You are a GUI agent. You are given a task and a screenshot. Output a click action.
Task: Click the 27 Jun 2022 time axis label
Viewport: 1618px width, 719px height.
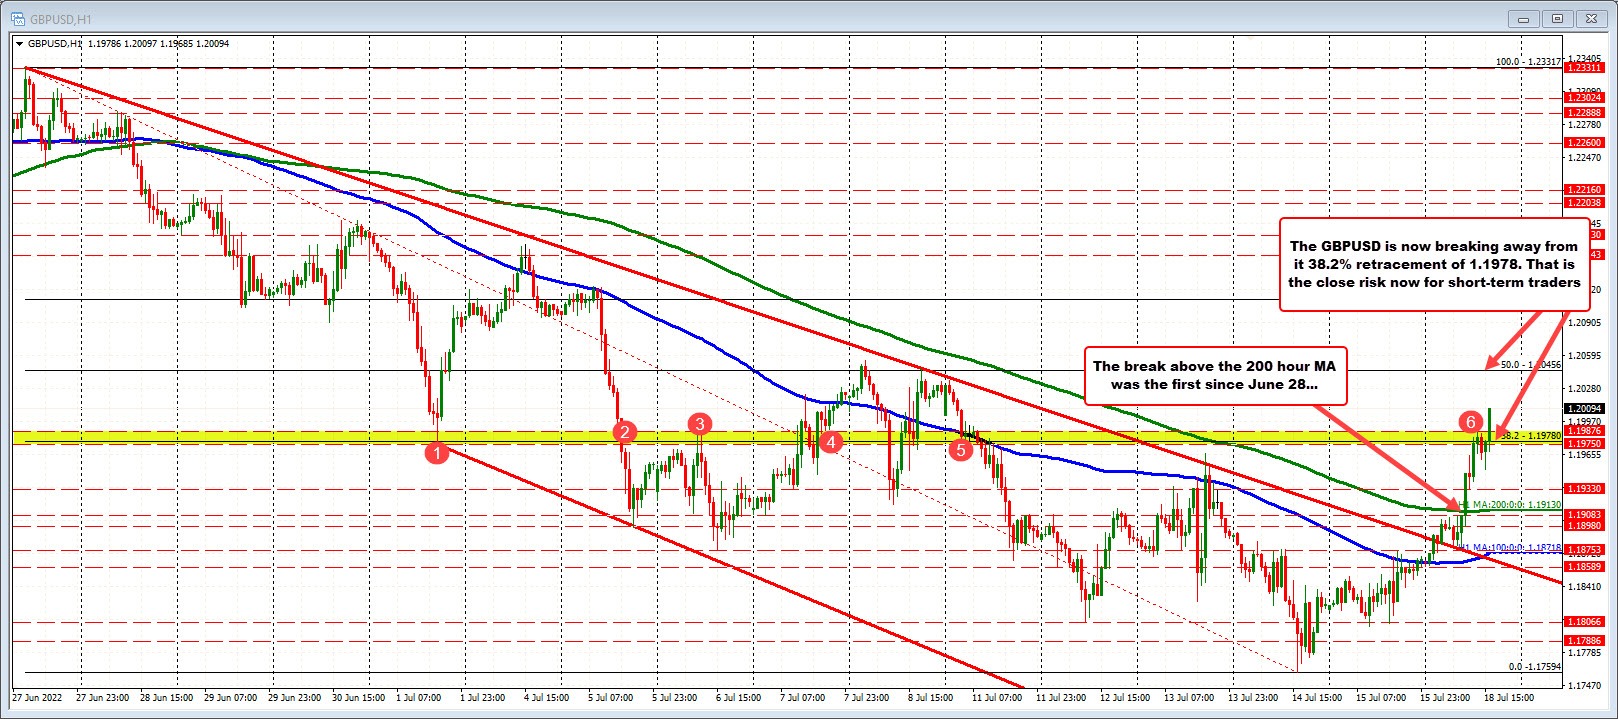point(37,698)
